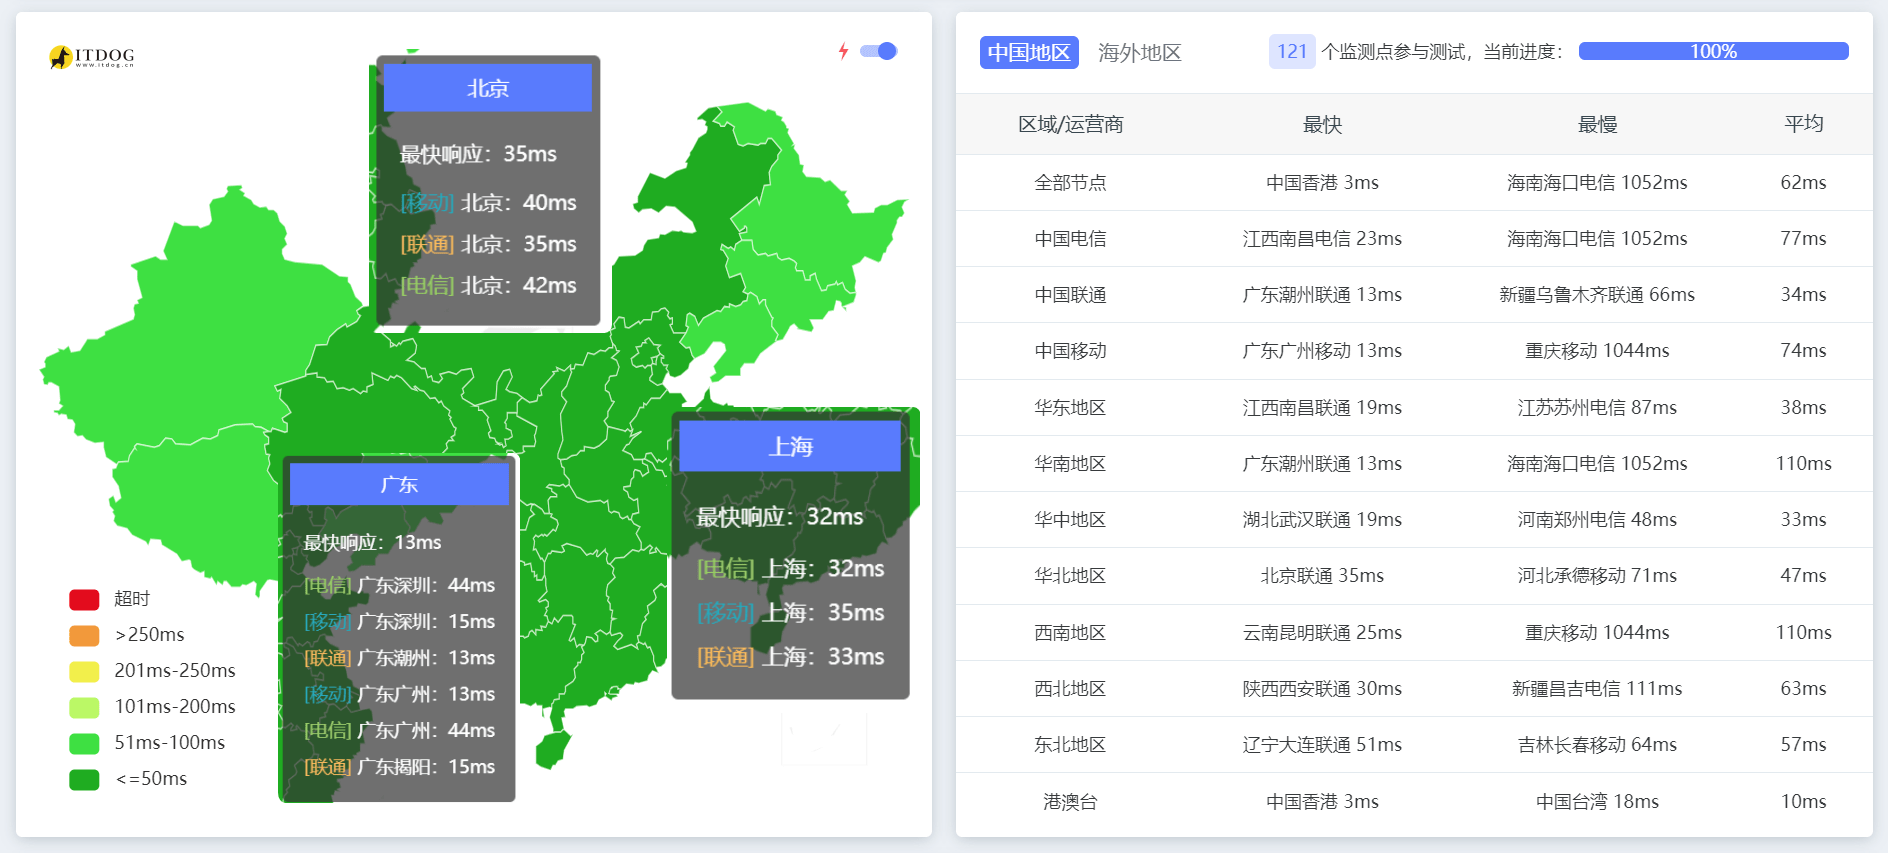Click the 121 monitoring points badge
The image size is (1888, 853).
(x=1291, y=52)
